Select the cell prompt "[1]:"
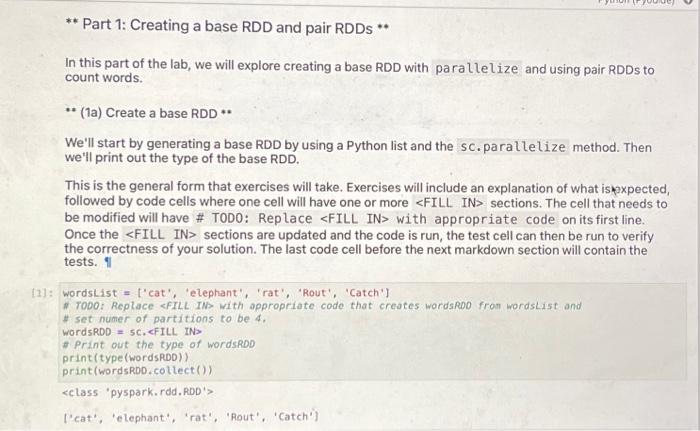Viewport: 700px width, 431px height. (x=42, y=293)
